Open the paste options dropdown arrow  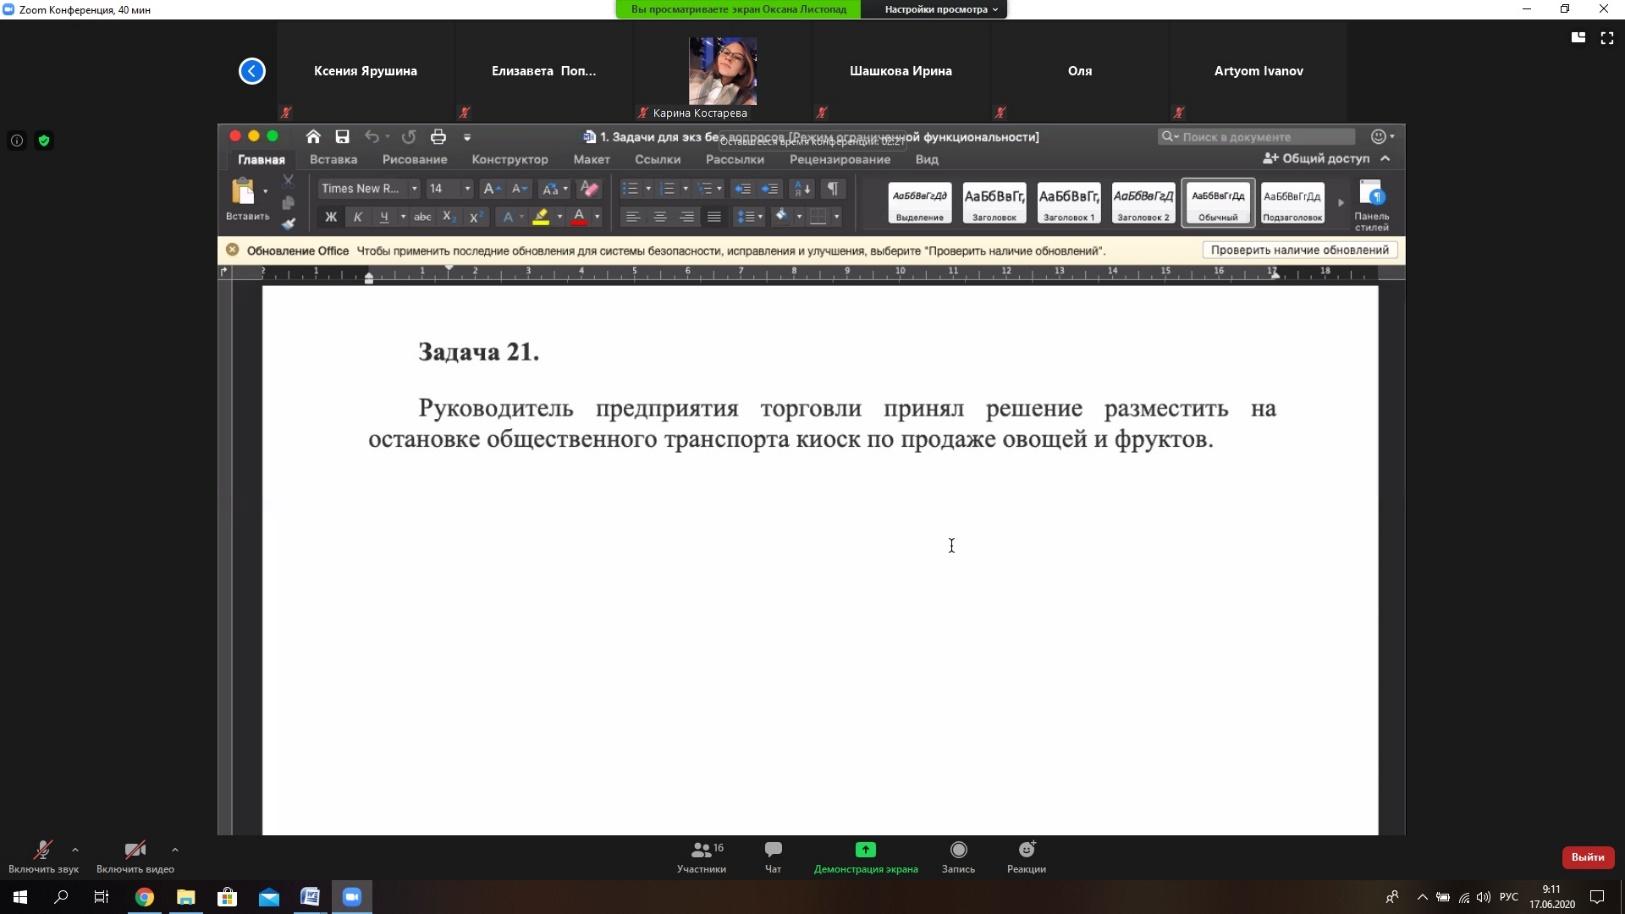click(265, 191)
